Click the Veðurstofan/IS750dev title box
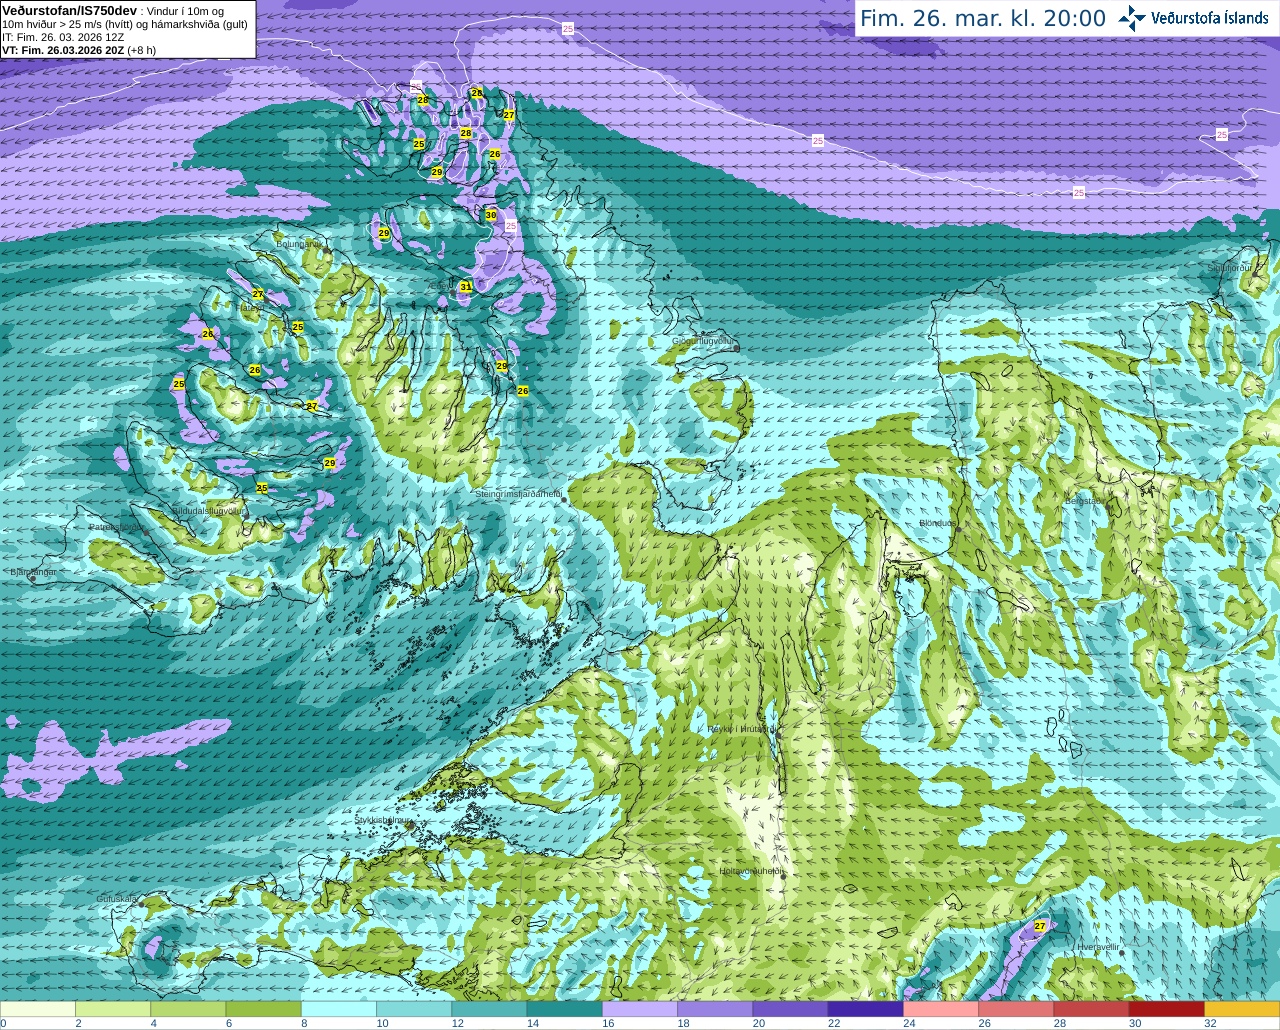 (x=128, y=29)
